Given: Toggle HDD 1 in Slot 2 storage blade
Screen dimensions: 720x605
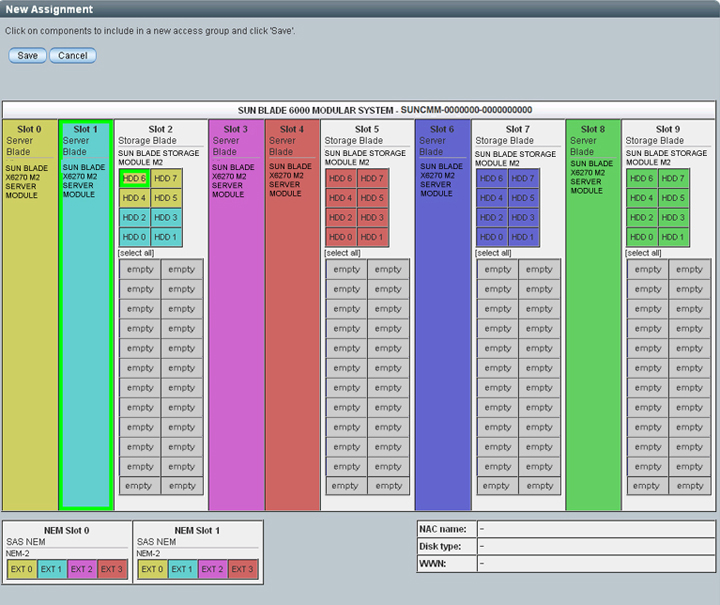Looking at the screenshot, I should click(x=166, y=237).
